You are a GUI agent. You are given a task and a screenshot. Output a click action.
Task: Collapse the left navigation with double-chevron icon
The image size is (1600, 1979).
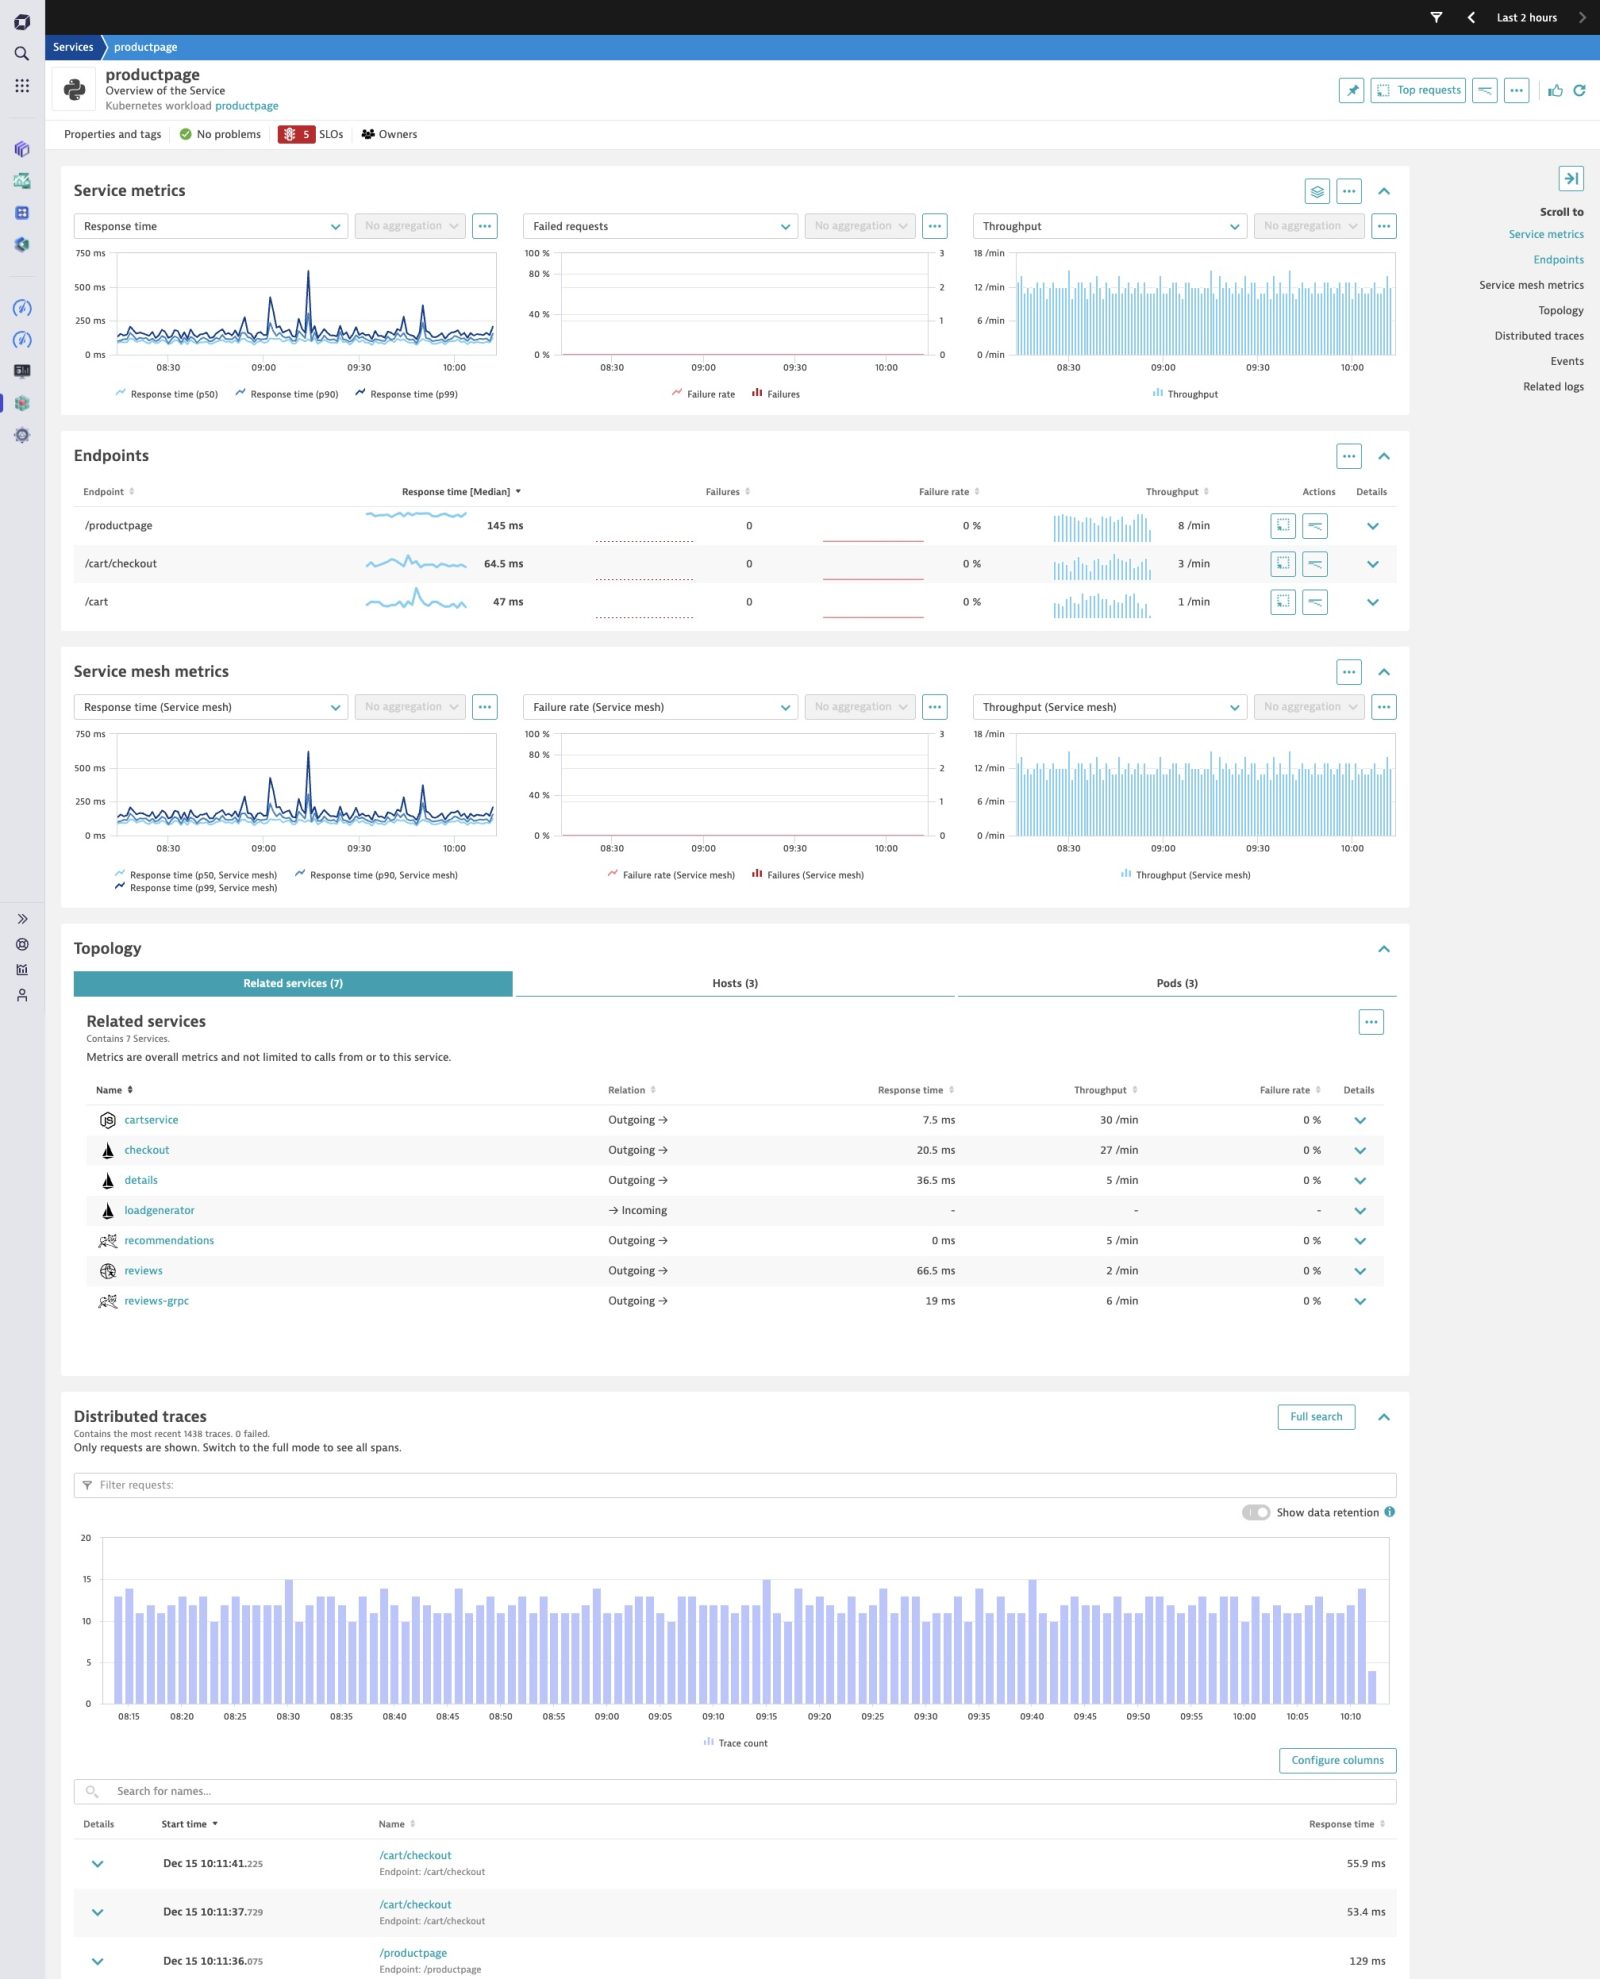[x=22, y=918]
